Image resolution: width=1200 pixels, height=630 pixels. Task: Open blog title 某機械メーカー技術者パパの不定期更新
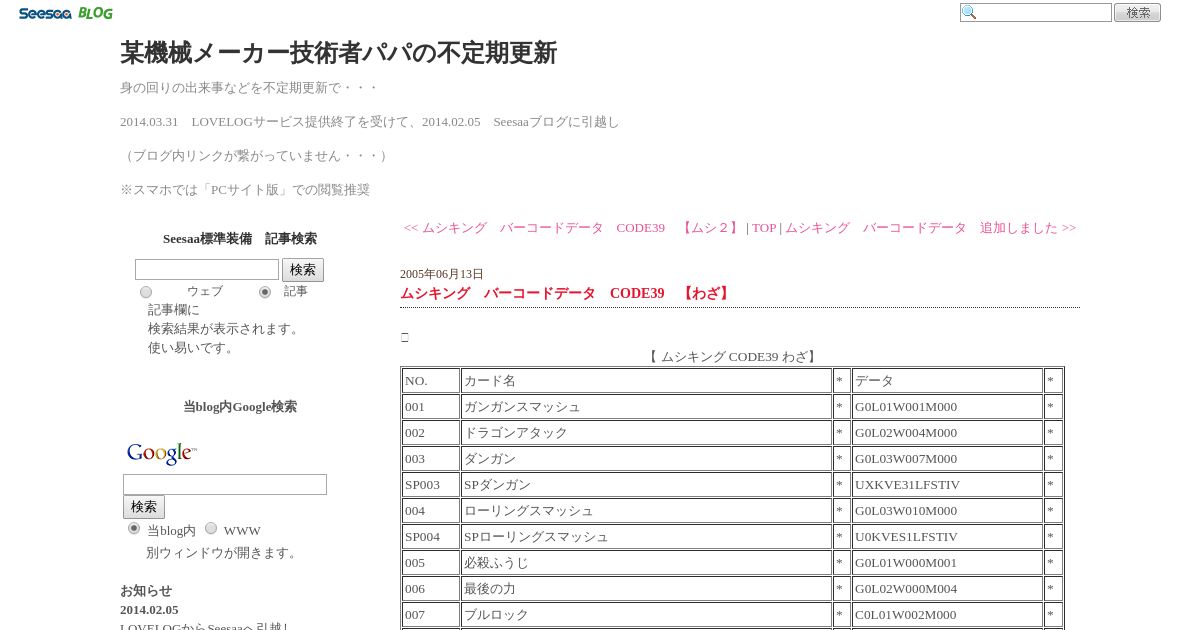click(x=338, y=53)
